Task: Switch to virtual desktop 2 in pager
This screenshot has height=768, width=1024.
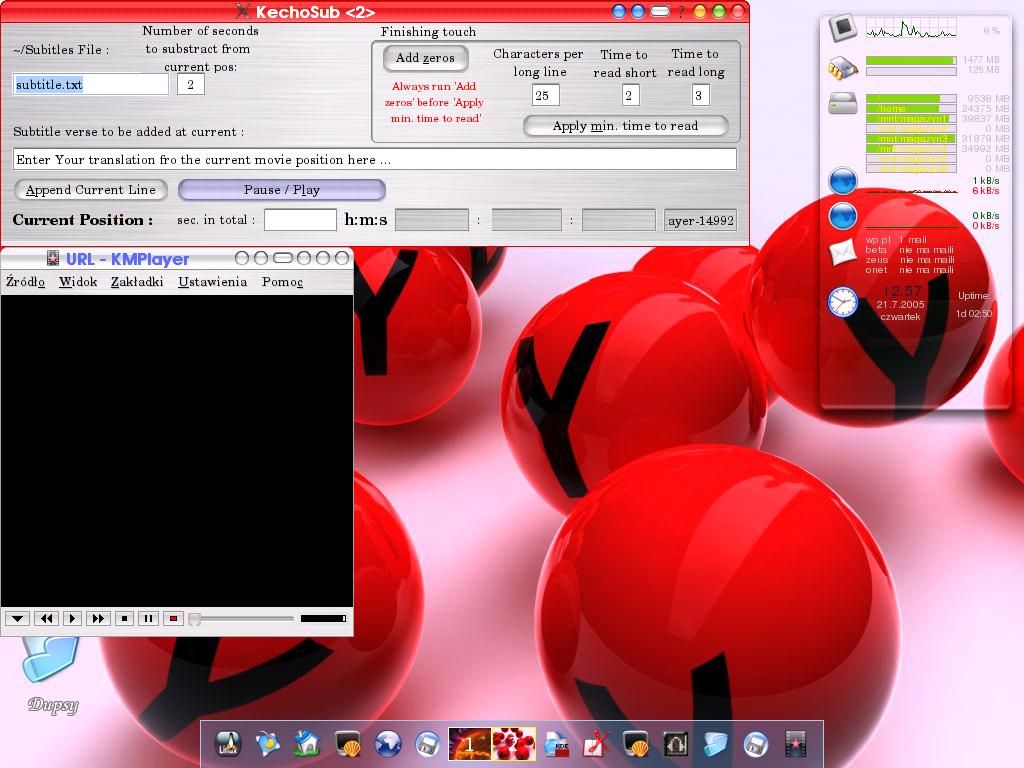Action: point(513,744)
